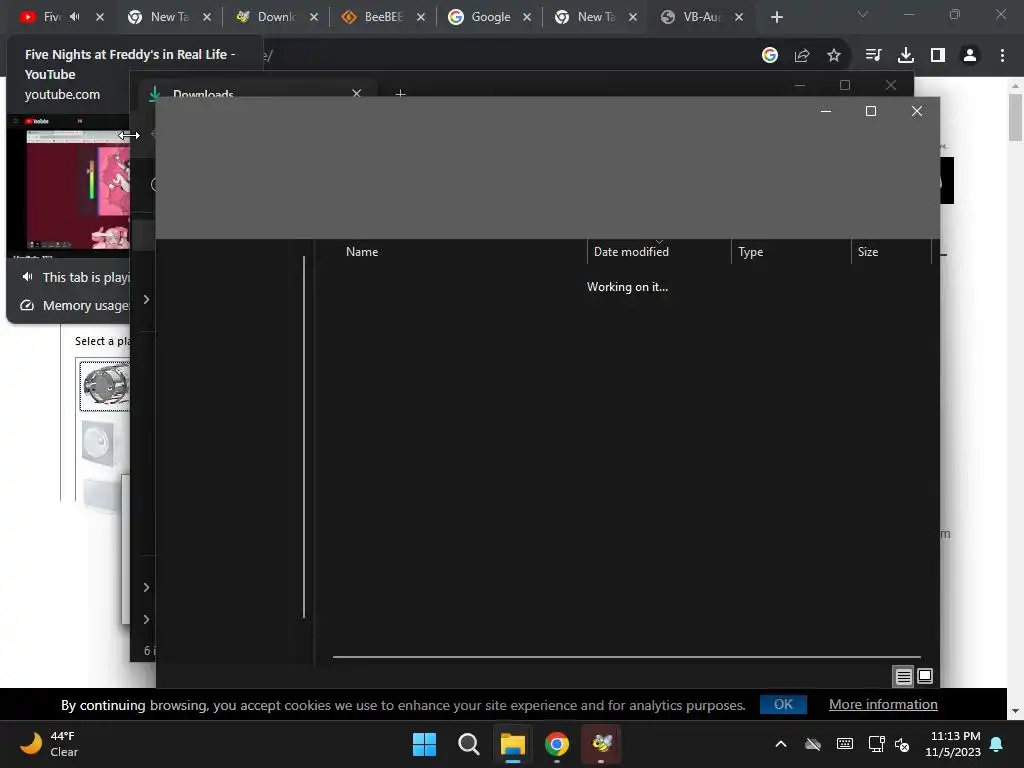
Task: Open the OneDrive cloud tray icon
Action: pyautogui.click(x=812, y=744)
